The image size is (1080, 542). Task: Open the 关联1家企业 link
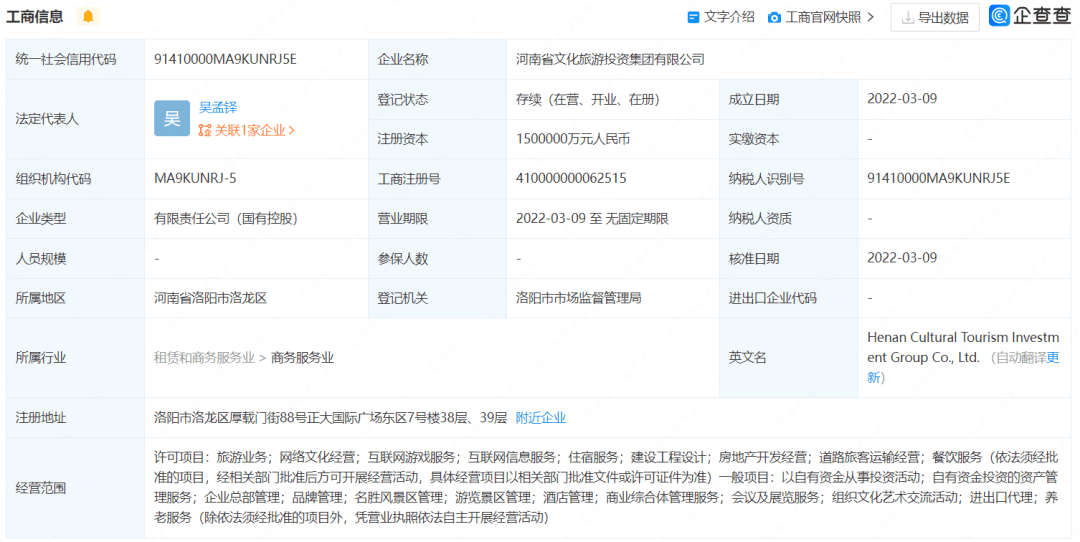coord(250,130)
